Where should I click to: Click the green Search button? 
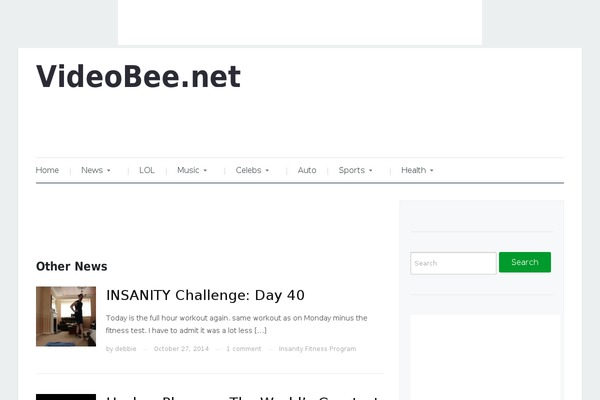click(525, 262)
